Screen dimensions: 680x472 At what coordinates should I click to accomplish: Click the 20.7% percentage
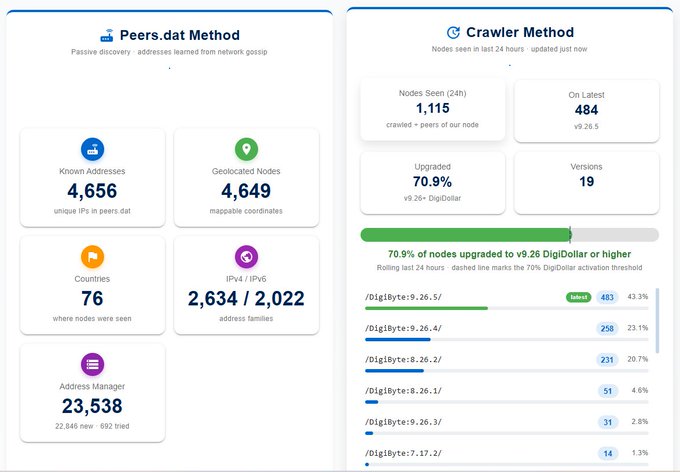(638, 359)
